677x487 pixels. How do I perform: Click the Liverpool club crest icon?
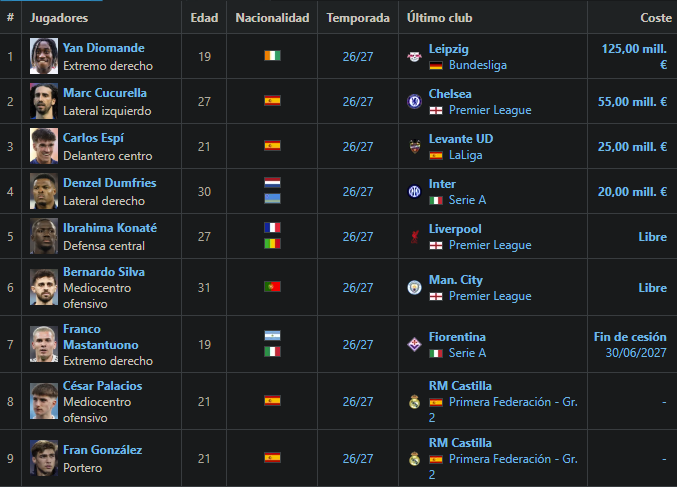coord(414,237)
